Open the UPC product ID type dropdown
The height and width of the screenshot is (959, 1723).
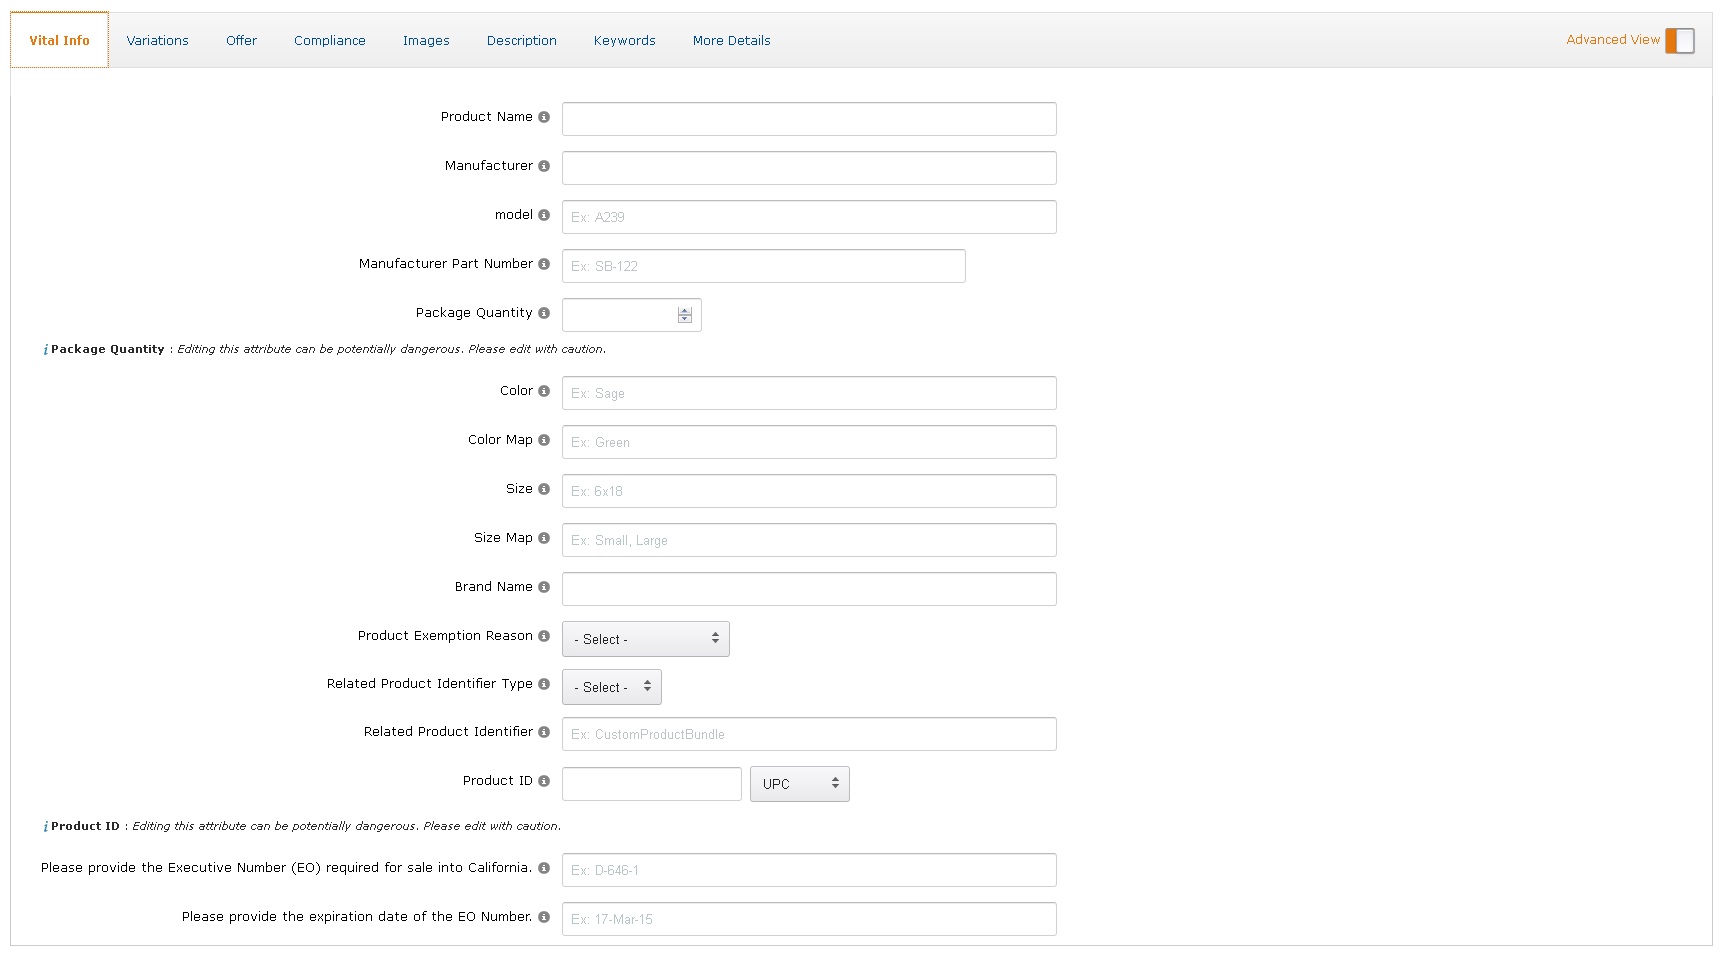pos(800,784)
